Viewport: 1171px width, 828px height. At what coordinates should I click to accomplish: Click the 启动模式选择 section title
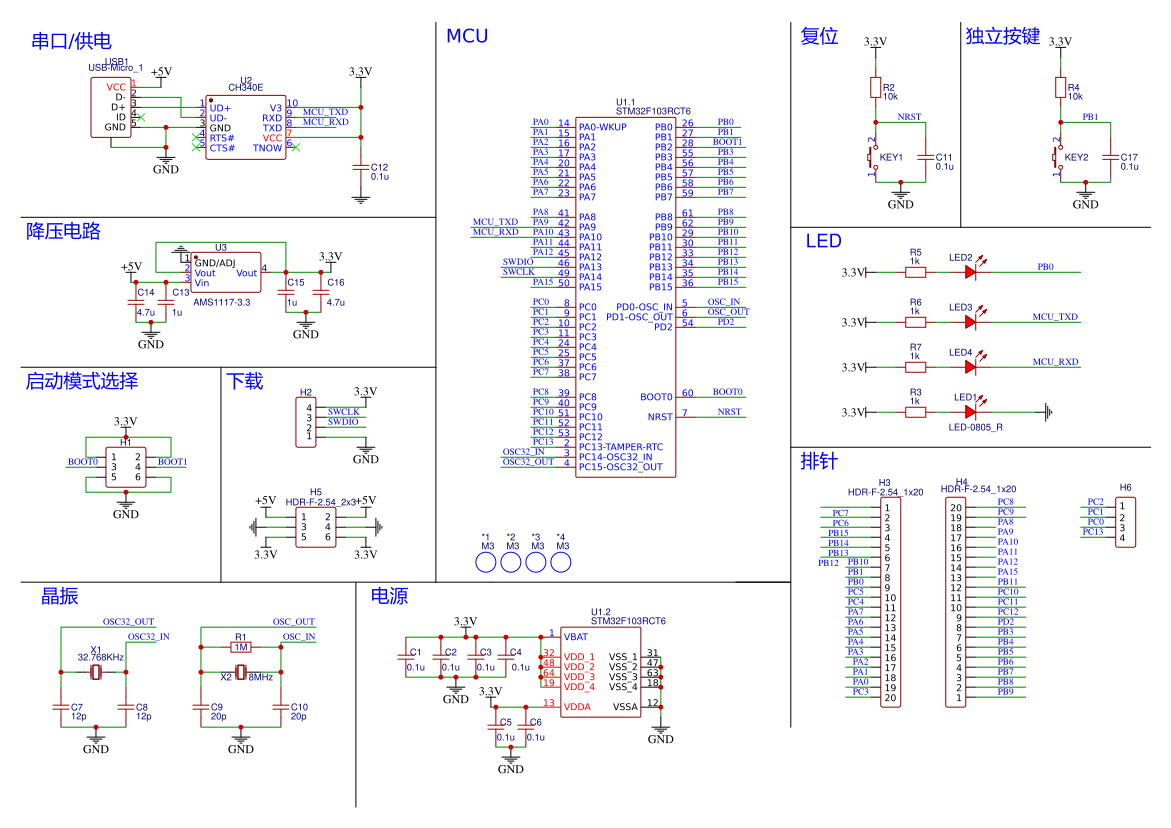click(81, 382)
